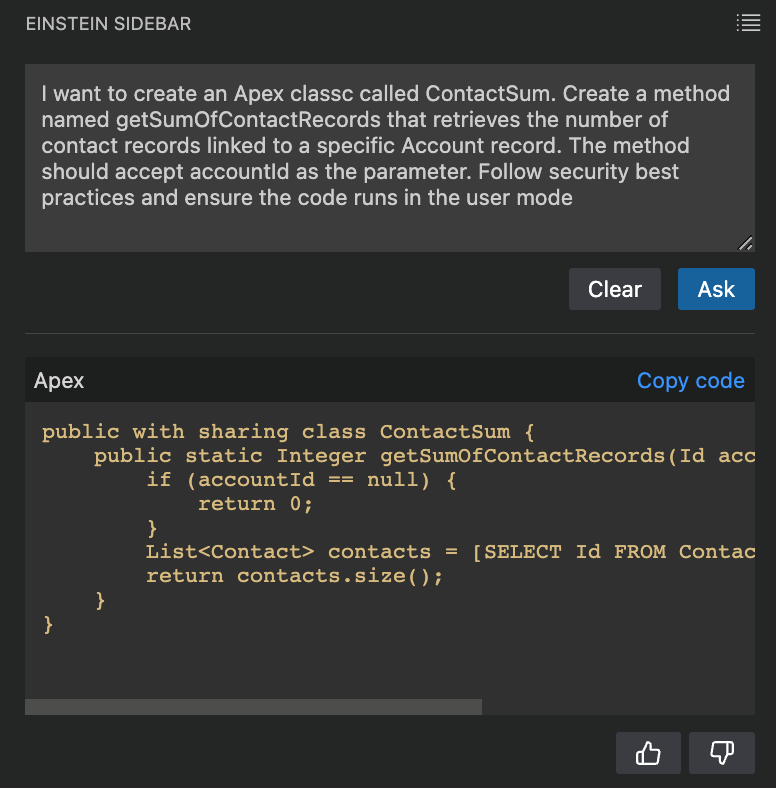Give the Apex response a thumbs up
The image size is (776, 788).
(648, 753)
